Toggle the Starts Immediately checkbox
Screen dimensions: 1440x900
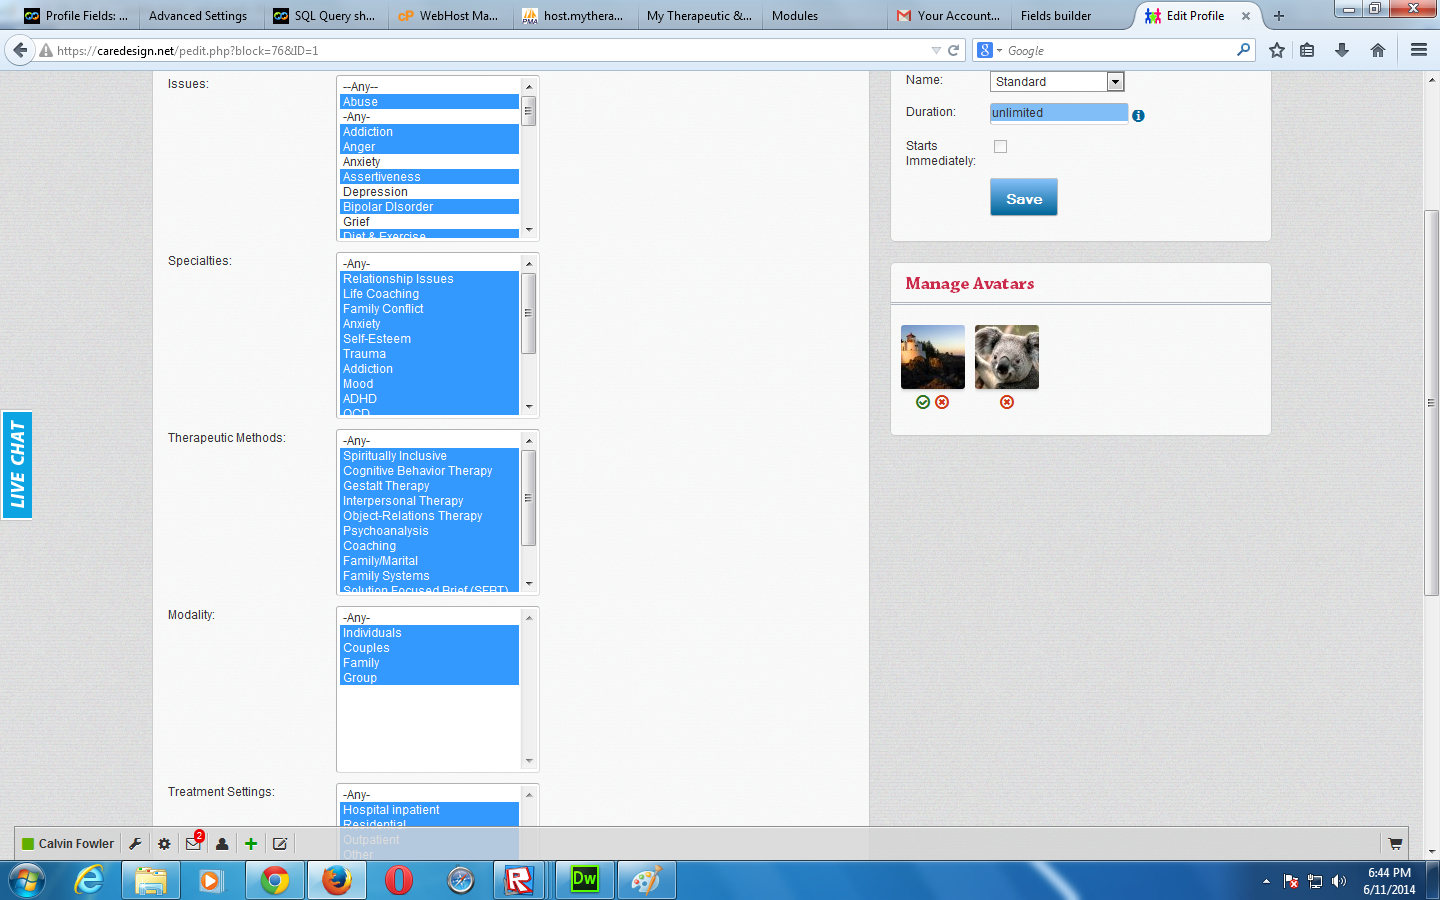coord(1000,147)
